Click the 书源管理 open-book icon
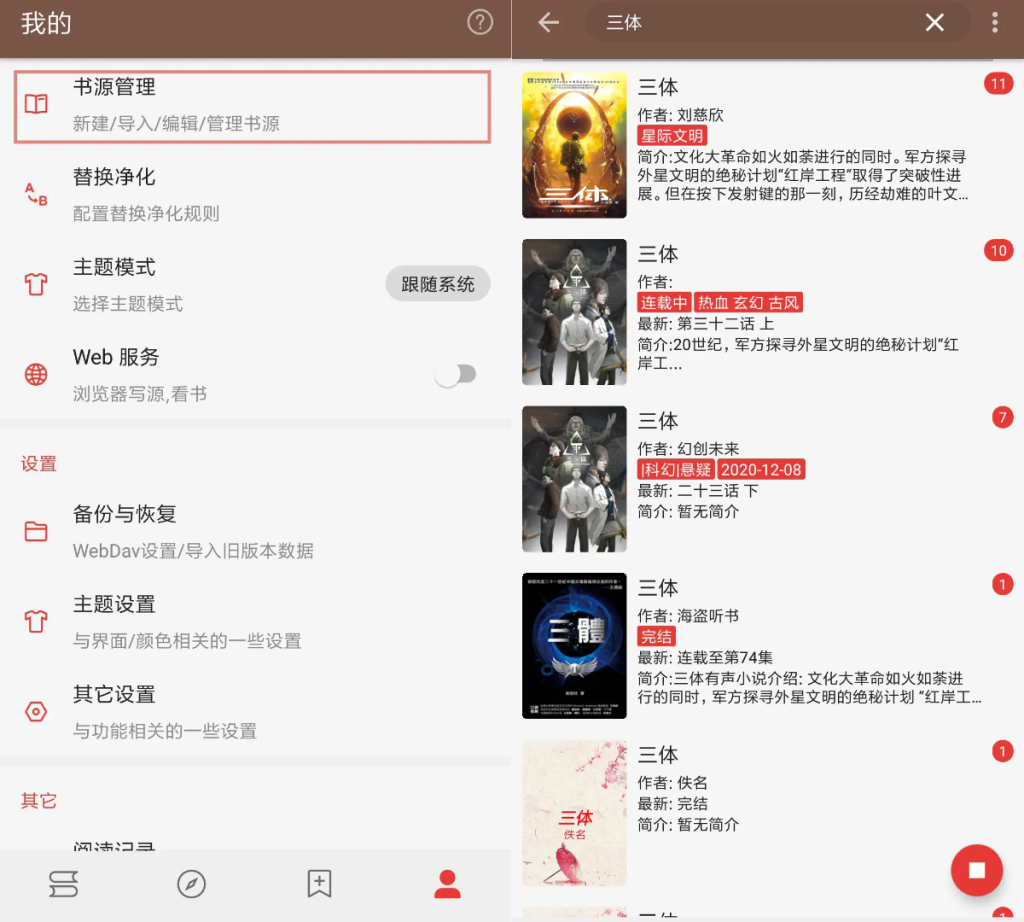This screenshot has height=922, width=1024. click(x=36, y=104)
